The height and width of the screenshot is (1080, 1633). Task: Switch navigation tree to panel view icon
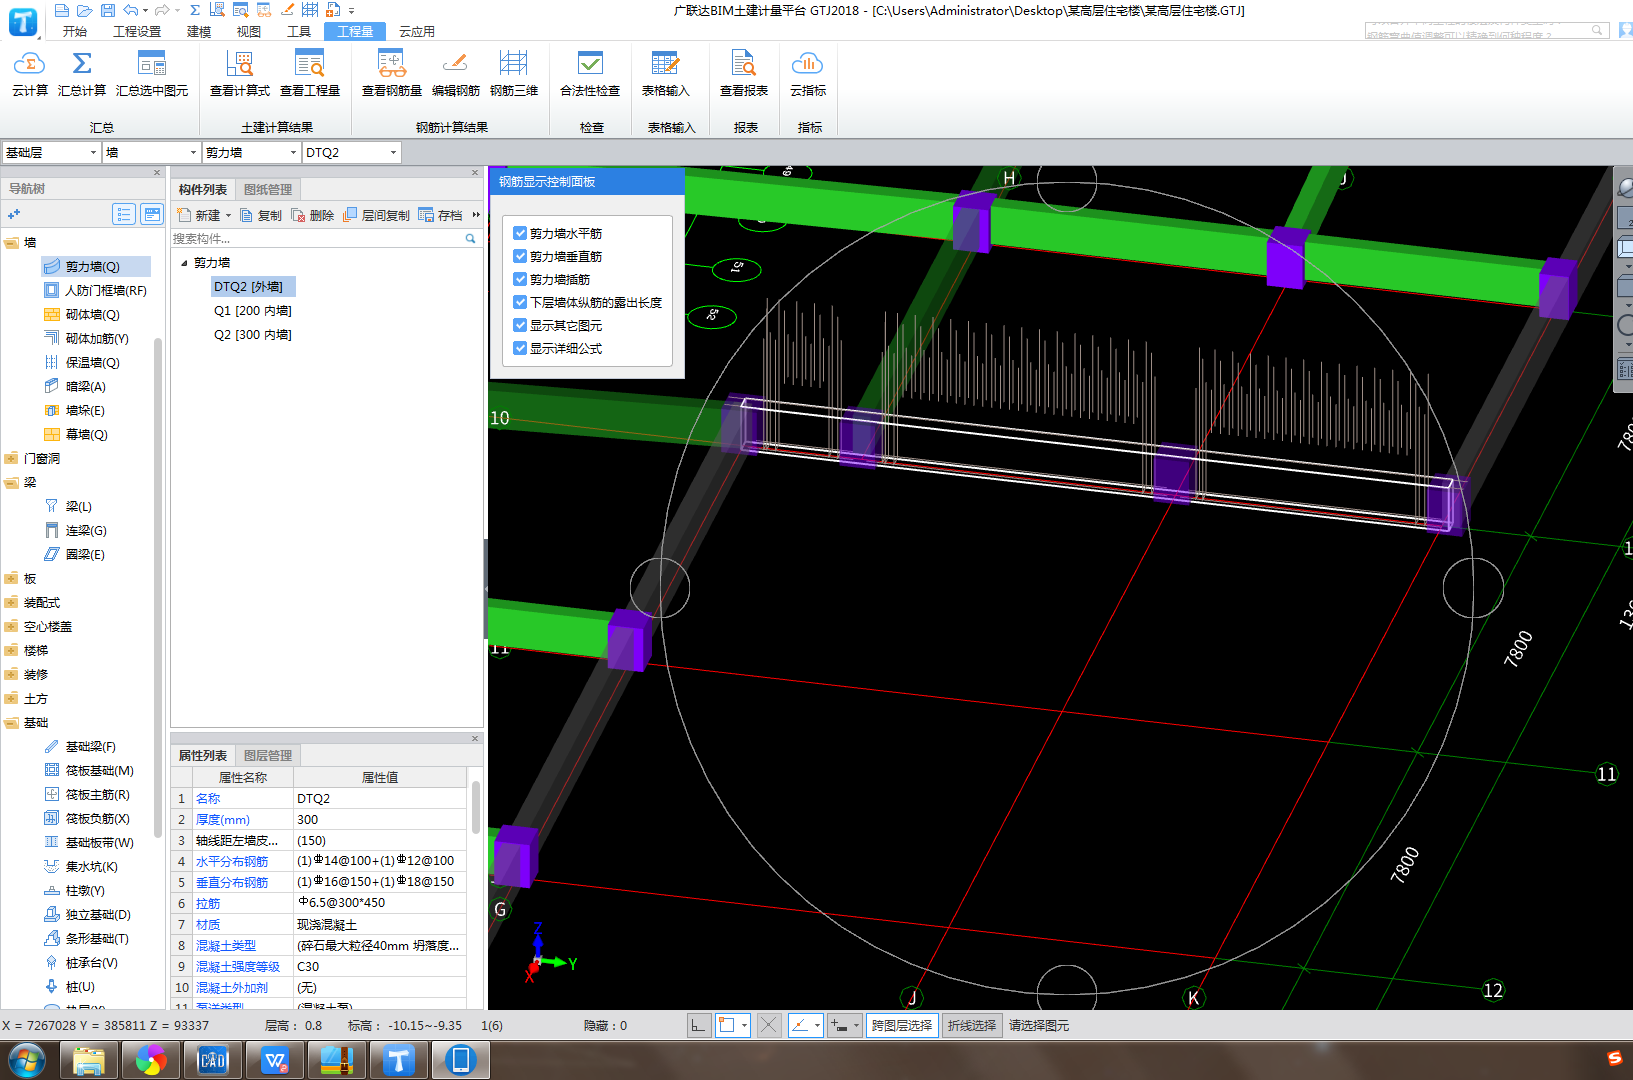pos(152,214)
